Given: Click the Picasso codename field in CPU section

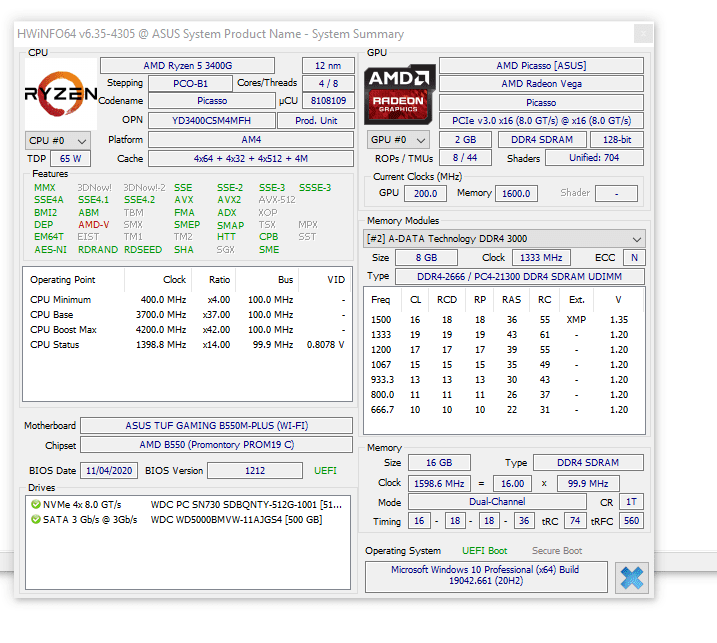Looking at the screenshot, I should [212, 101].
